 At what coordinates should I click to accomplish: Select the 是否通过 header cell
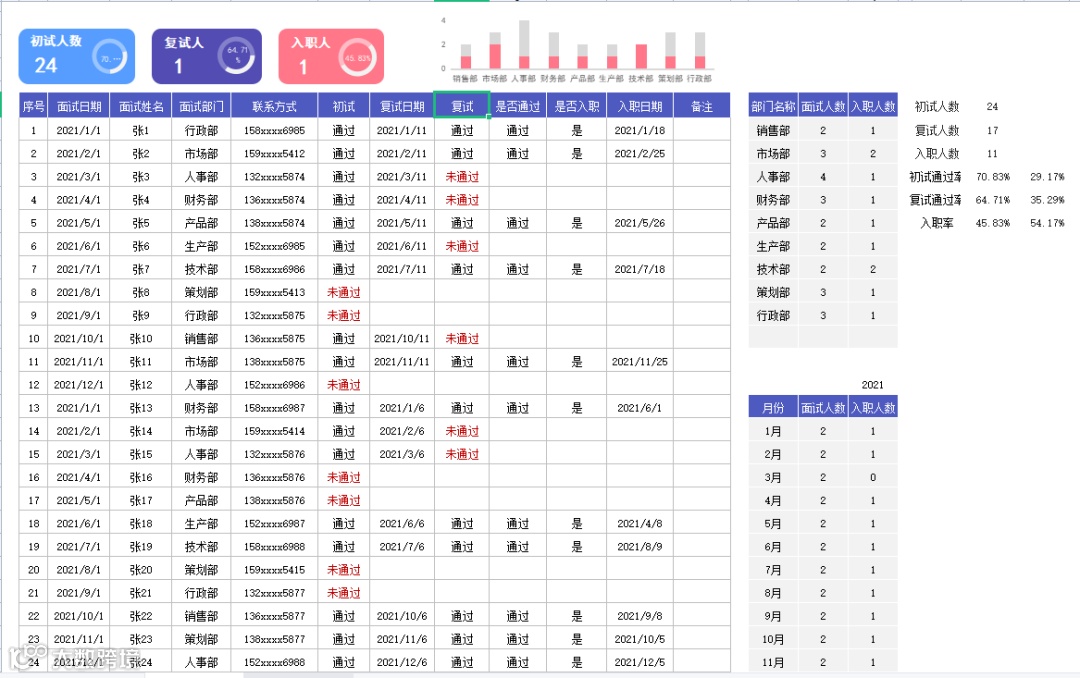pos(518,106)
